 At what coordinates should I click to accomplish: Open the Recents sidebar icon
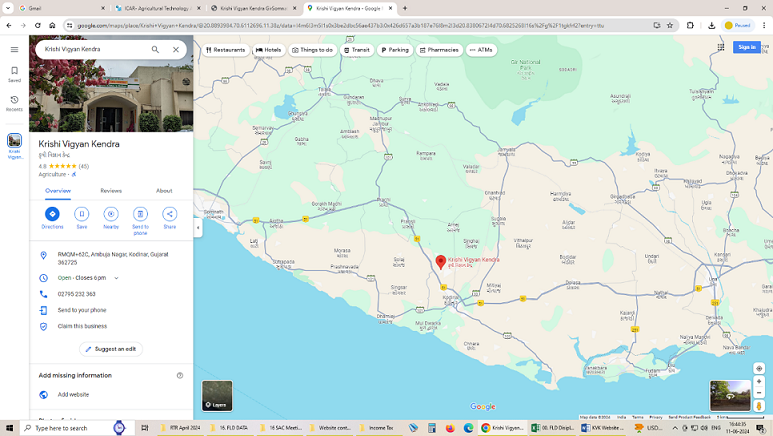pyautogui.click(x=14, y=103)
